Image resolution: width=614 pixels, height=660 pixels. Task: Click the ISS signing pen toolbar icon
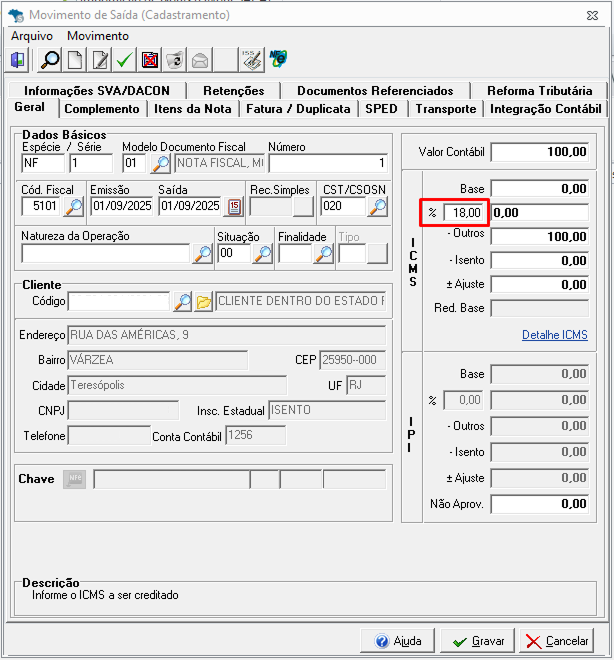click(252, 60)
